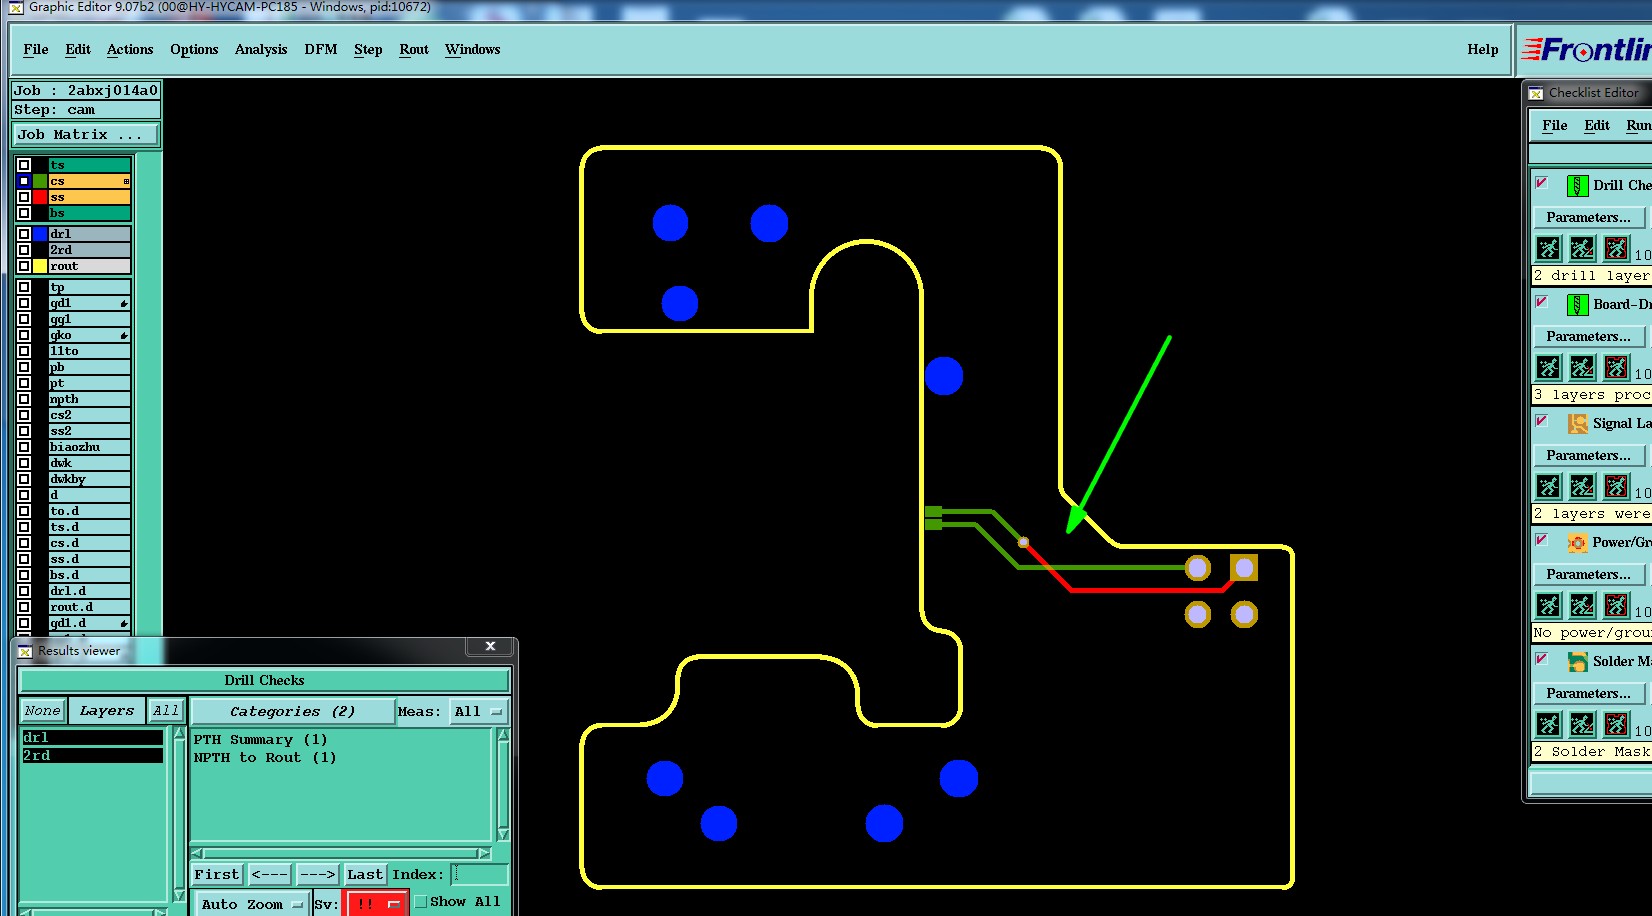Click second runner icon under Solder Mask Checks

click(x=1582, y=724)
